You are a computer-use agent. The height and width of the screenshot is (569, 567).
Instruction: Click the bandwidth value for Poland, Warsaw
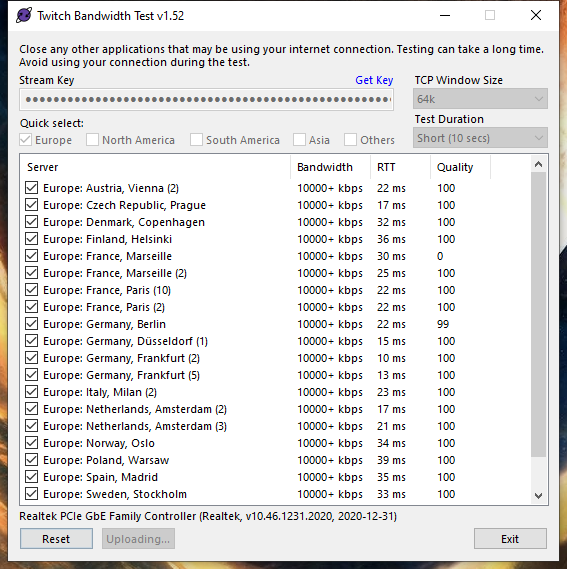point(330,460)
